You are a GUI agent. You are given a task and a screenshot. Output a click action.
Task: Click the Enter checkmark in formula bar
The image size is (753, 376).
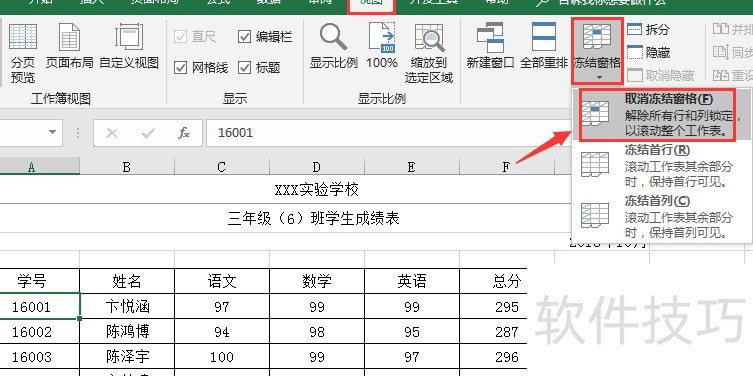click(148, 133)
